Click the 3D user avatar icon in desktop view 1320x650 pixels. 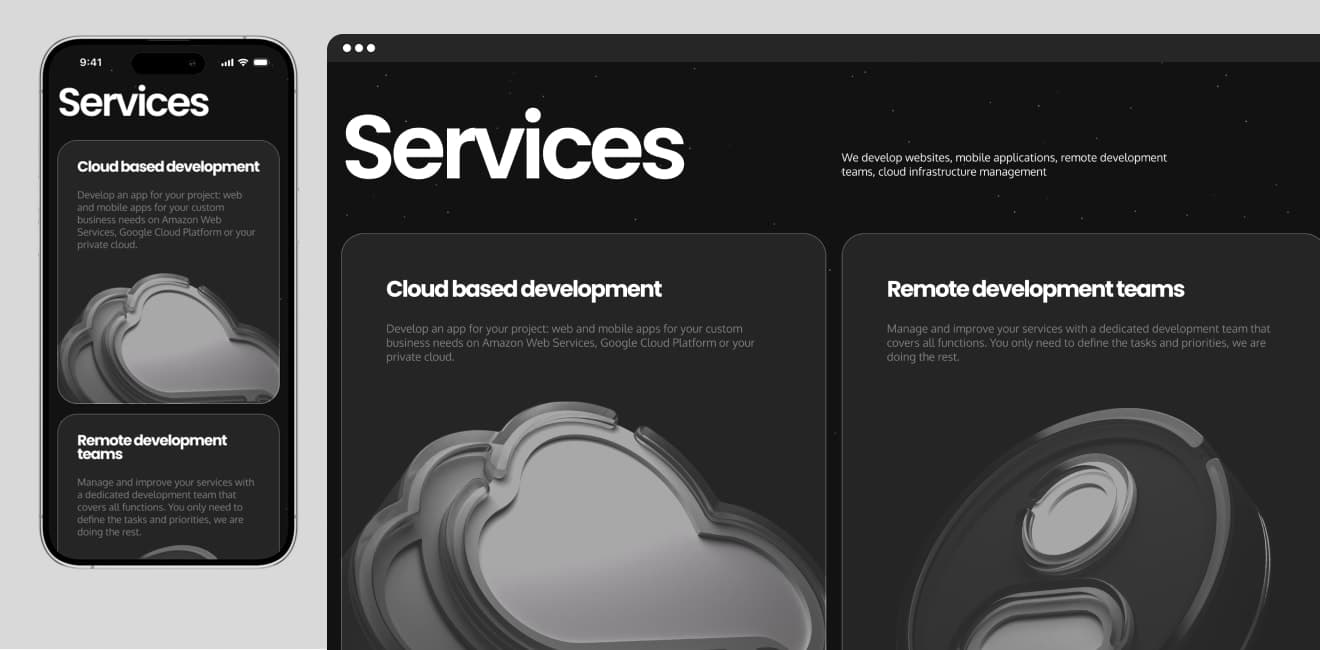point(1085,540)
